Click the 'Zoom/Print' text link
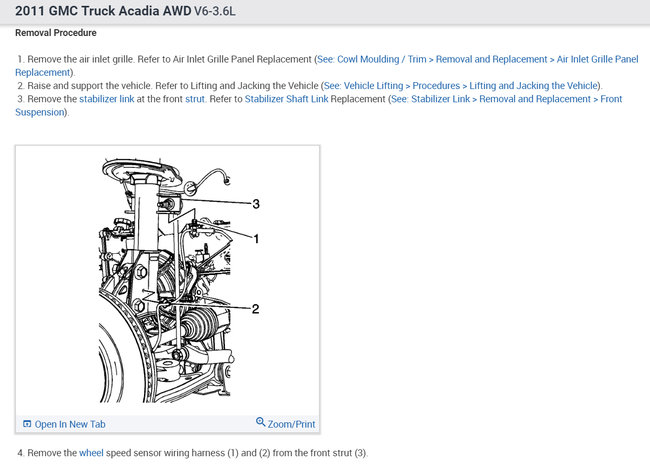 point(291,424)
